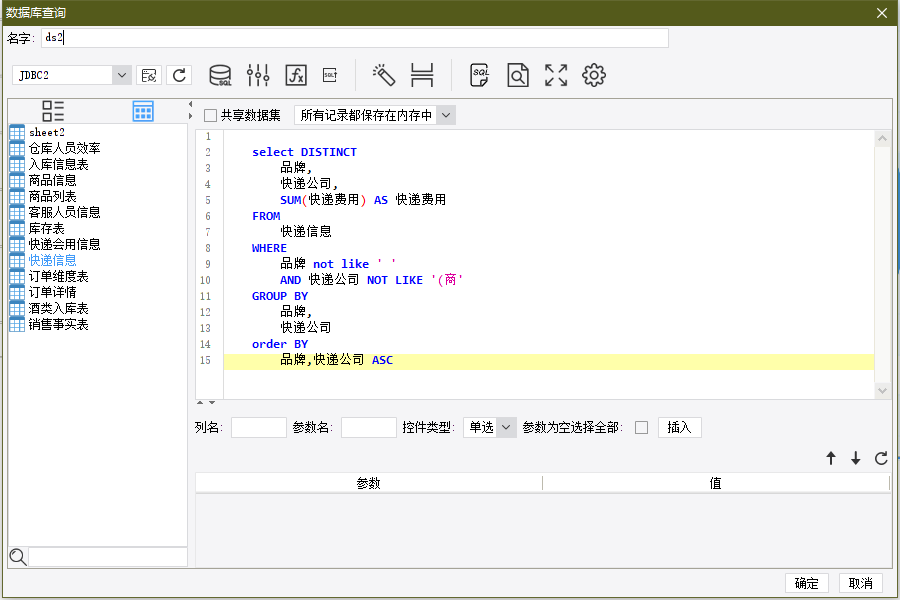Enable the 共享数据集 checkbox
This screenshot has height=600, width=900.
point(211,115)
